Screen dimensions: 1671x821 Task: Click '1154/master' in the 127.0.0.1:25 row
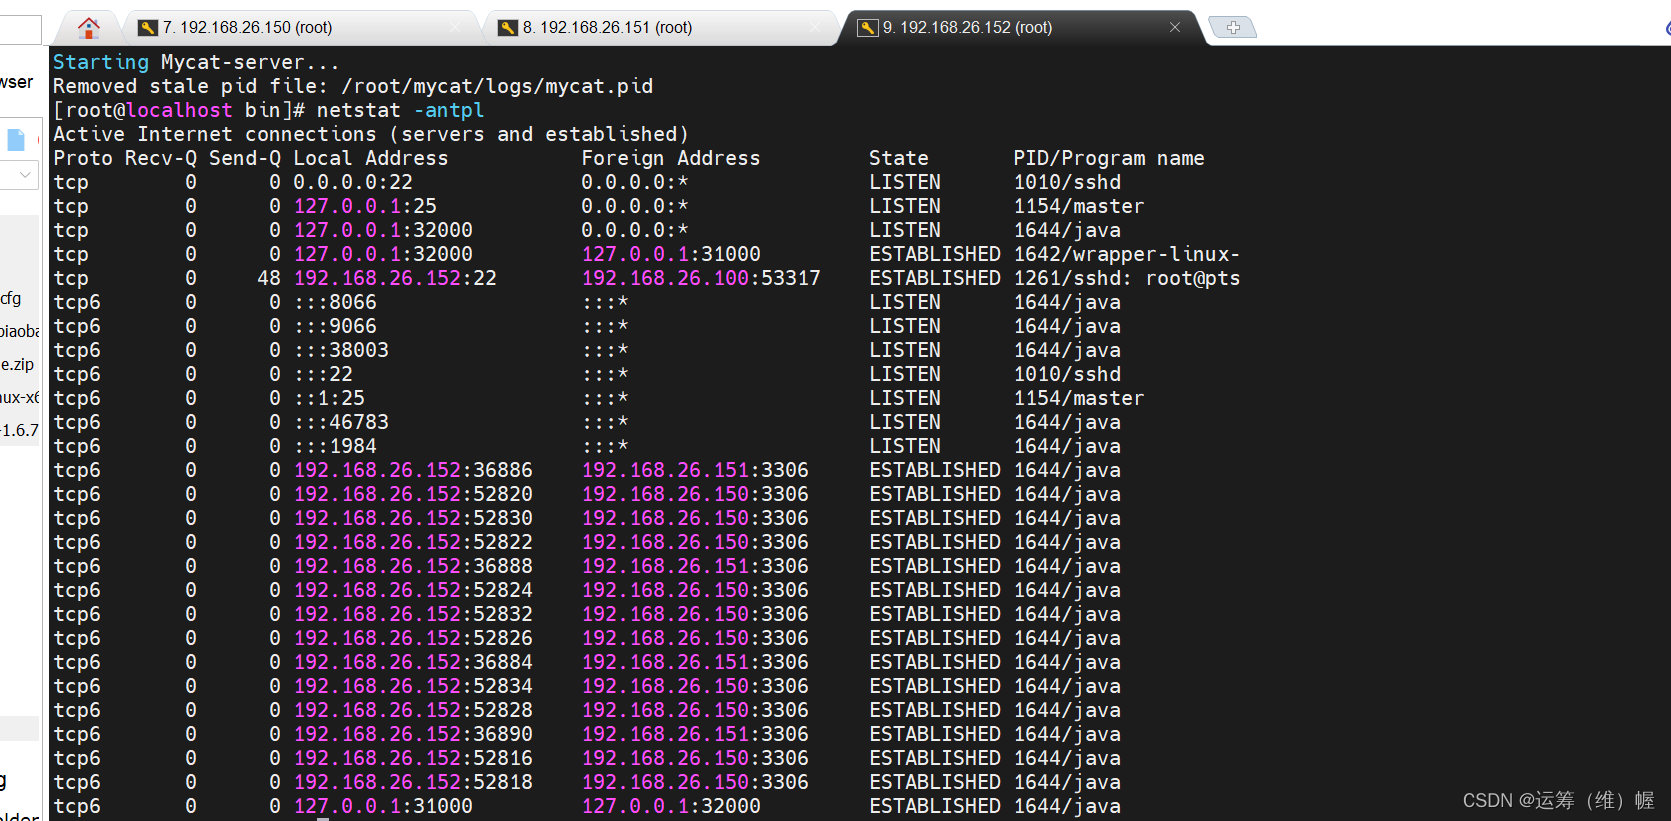[x=1079, y=206]
